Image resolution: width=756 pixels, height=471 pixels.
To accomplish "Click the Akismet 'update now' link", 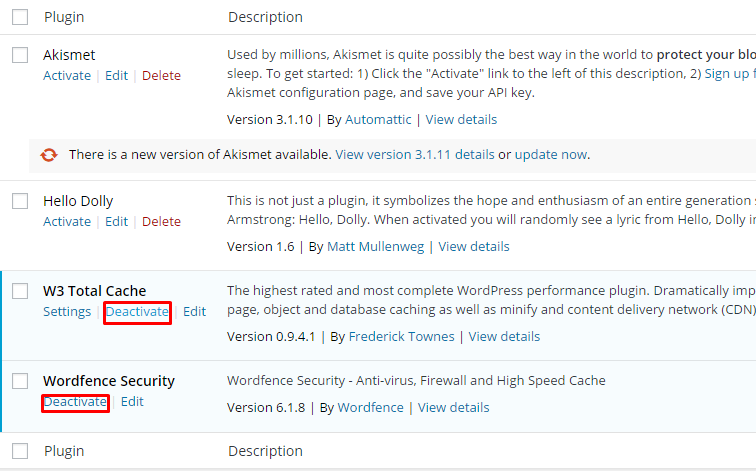I will pyautogui.click(x=551, y=155).
